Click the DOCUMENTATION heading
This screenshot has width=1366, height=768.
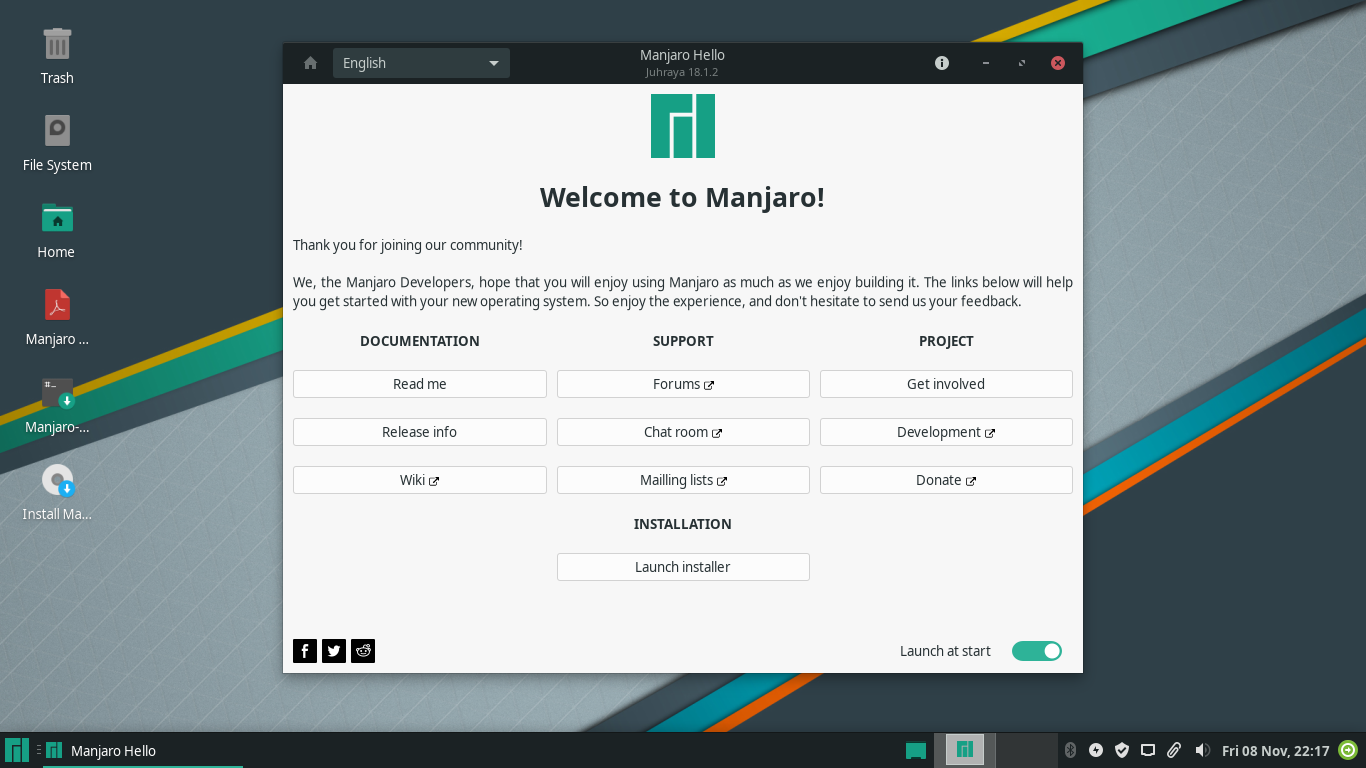(x=420, y=341)
